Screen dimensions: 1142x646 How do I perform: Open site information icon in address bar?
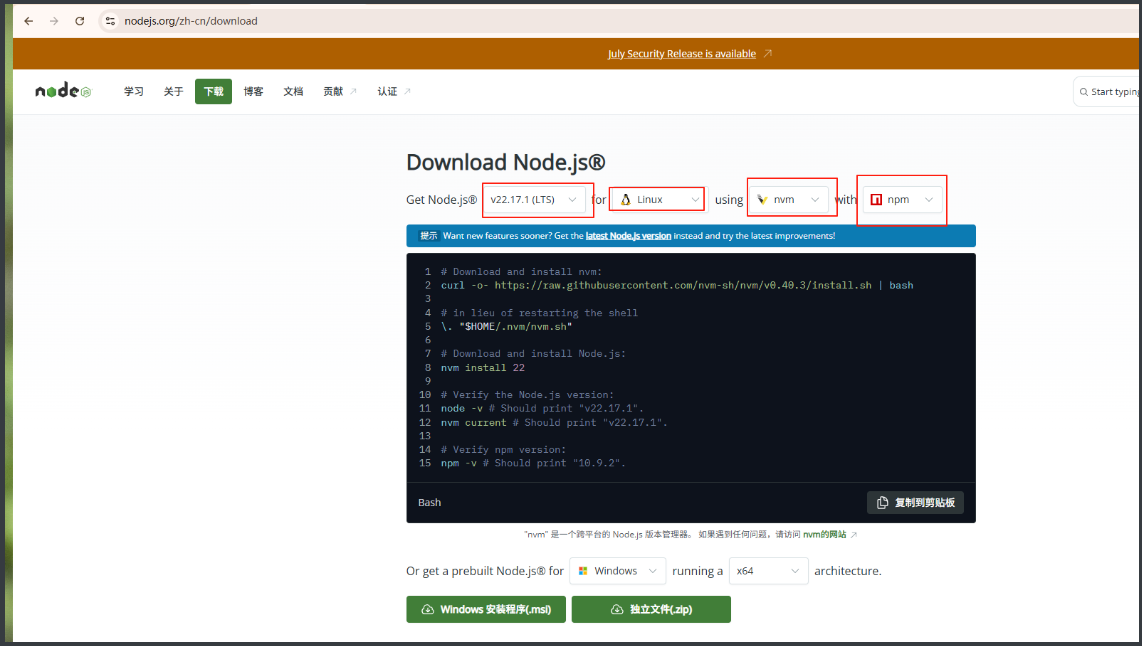pos(110,21)
